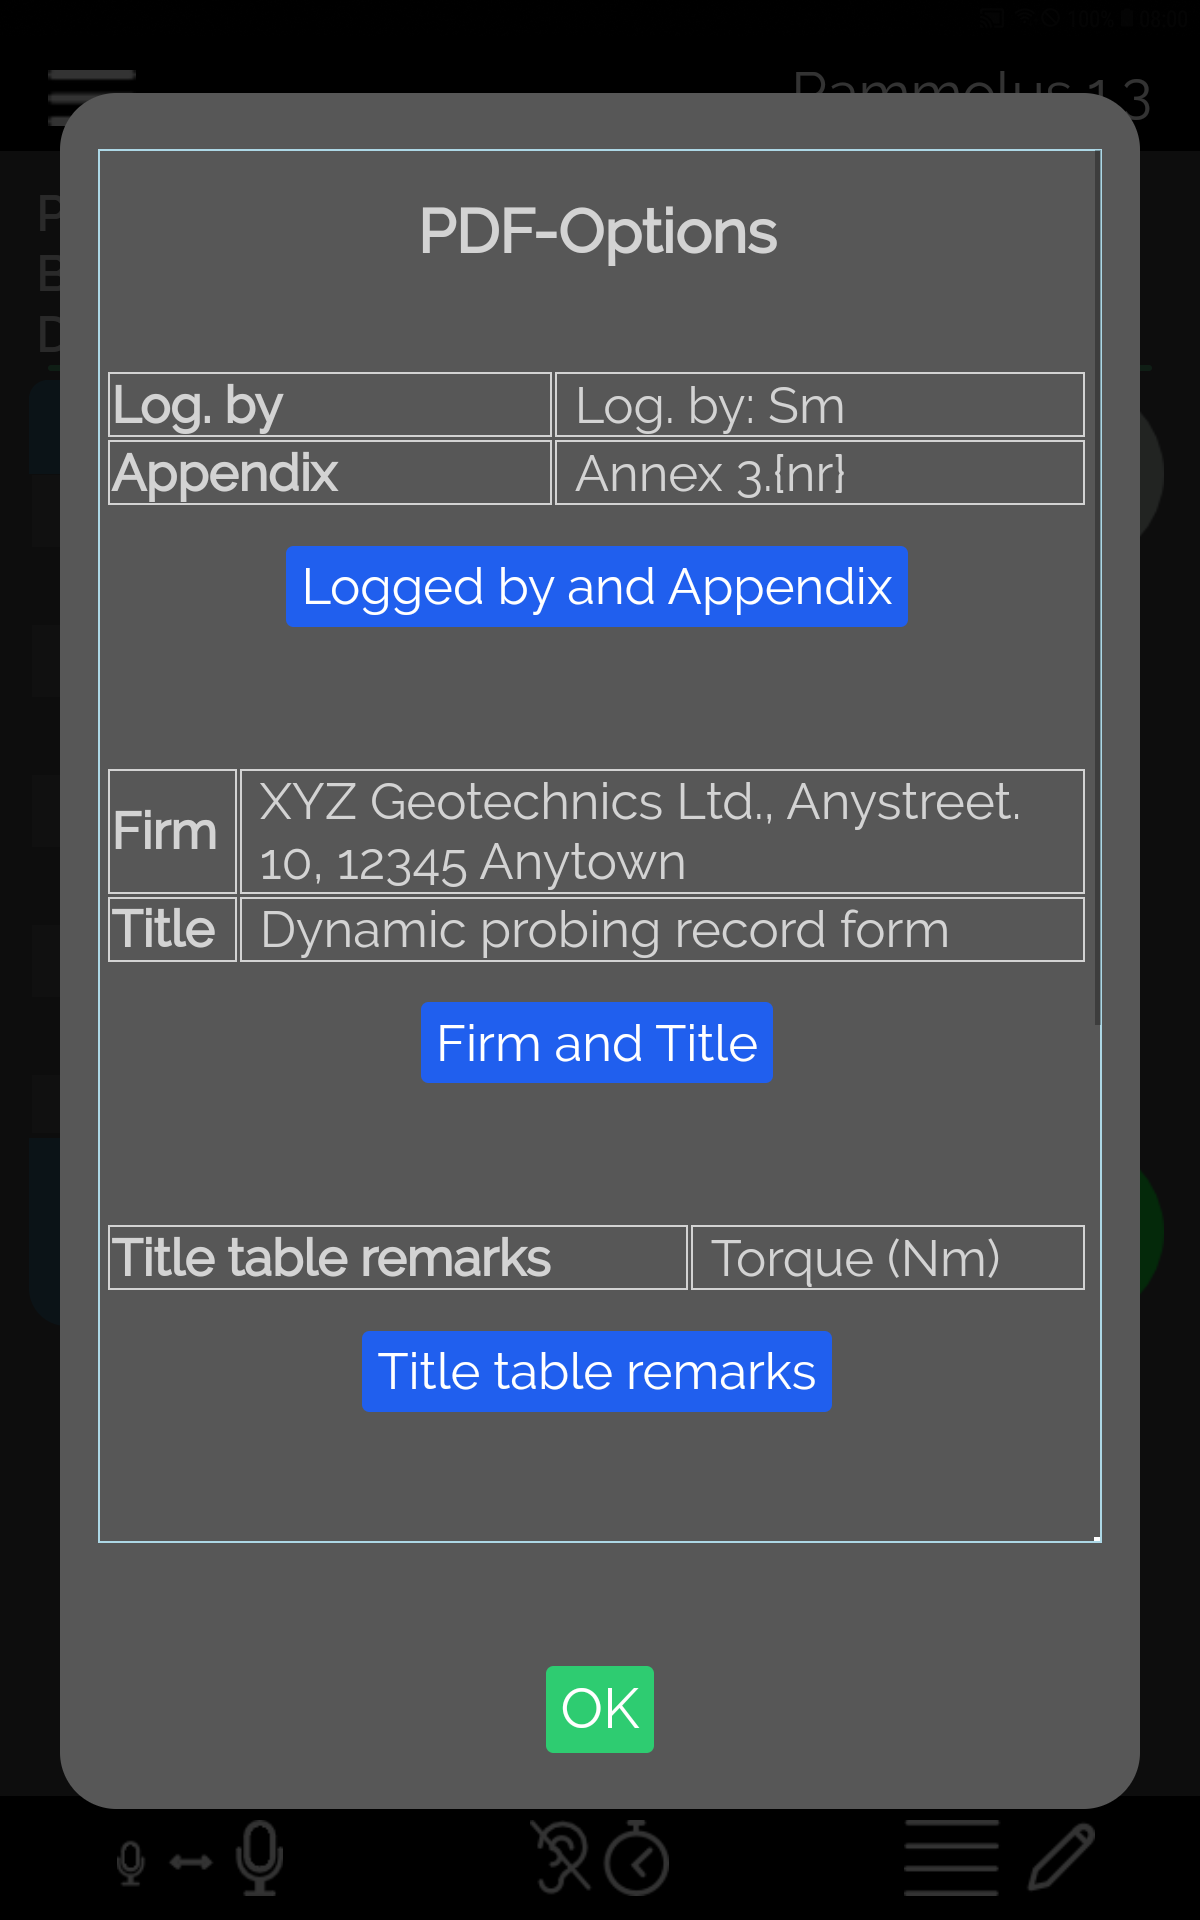Select the Dynamic probing record form title field
Screen dimensions: 1200x1920
[x=661, y=930]
